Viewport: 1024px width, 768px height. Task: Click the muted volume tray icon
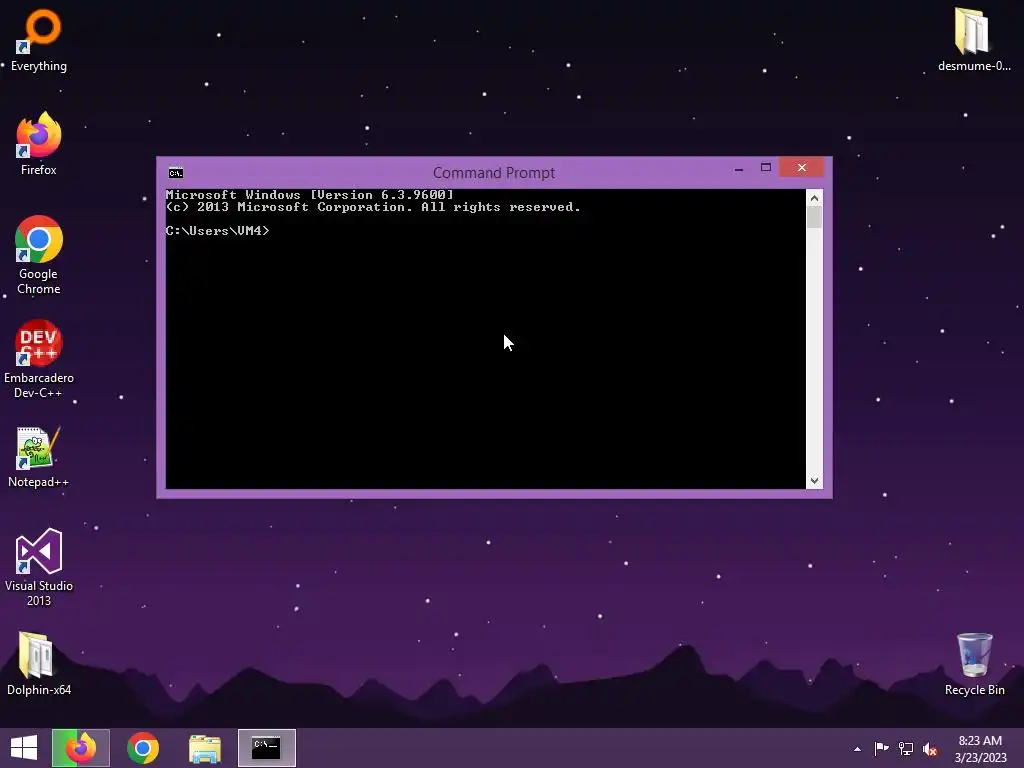click(x=930, y=749)
